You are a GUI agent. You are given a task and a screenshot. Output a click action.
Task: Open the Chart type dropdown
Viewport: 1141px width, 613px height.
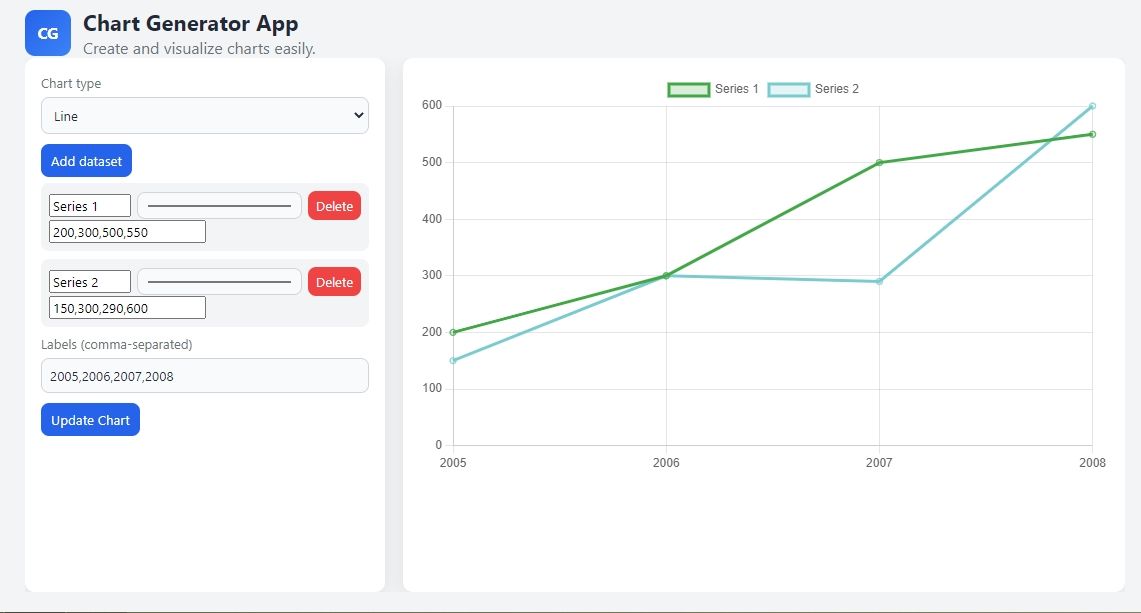[205, 116]
